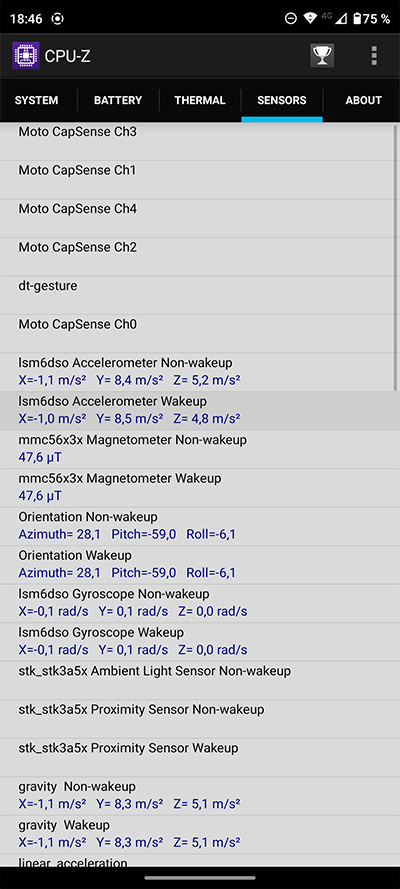
Task: Tap the trophy icon in header
Action: [322, 56]
